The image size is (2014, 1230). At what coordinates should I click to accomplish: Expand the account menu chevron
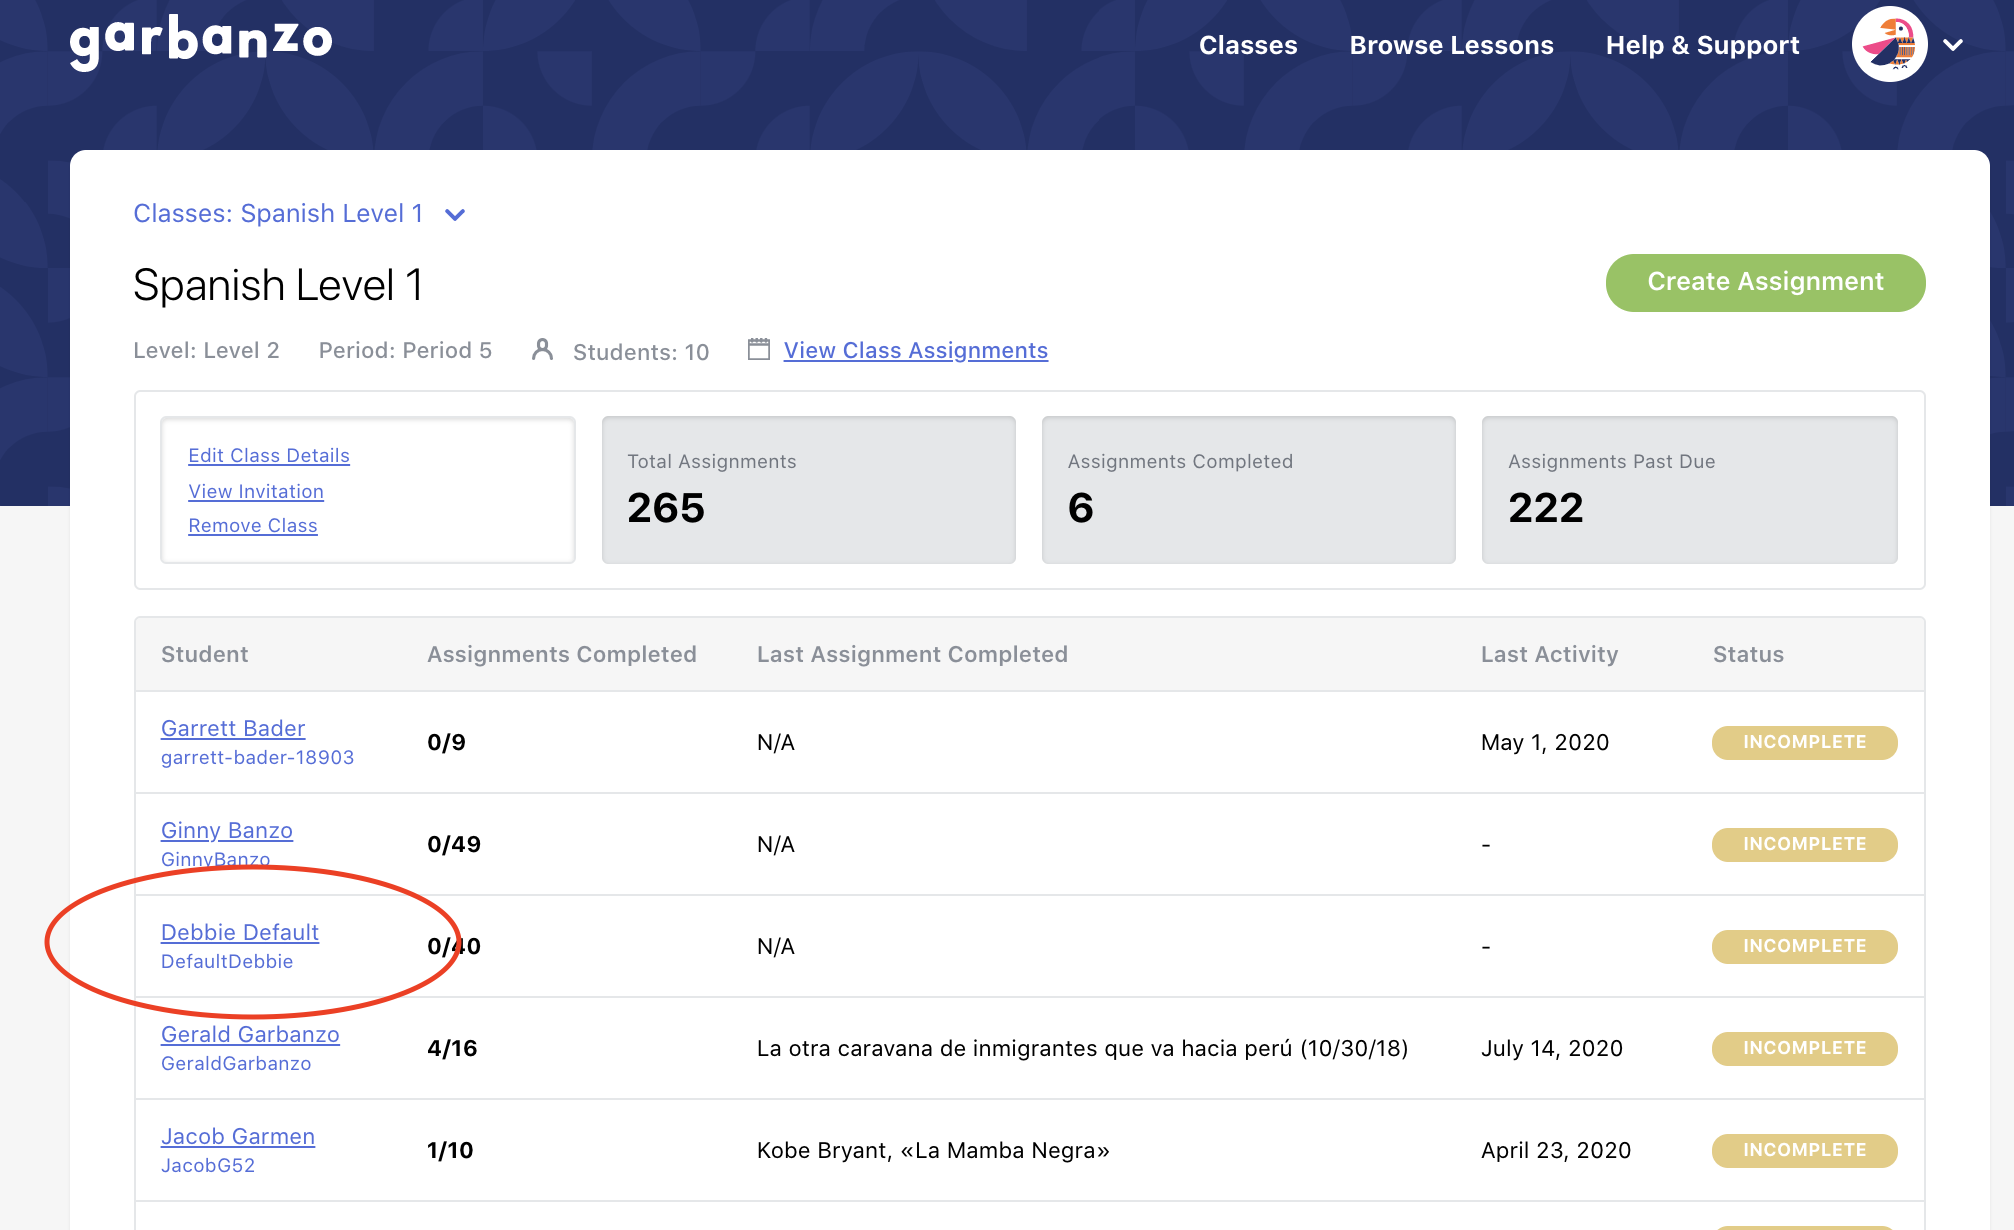coord(1953,45)
